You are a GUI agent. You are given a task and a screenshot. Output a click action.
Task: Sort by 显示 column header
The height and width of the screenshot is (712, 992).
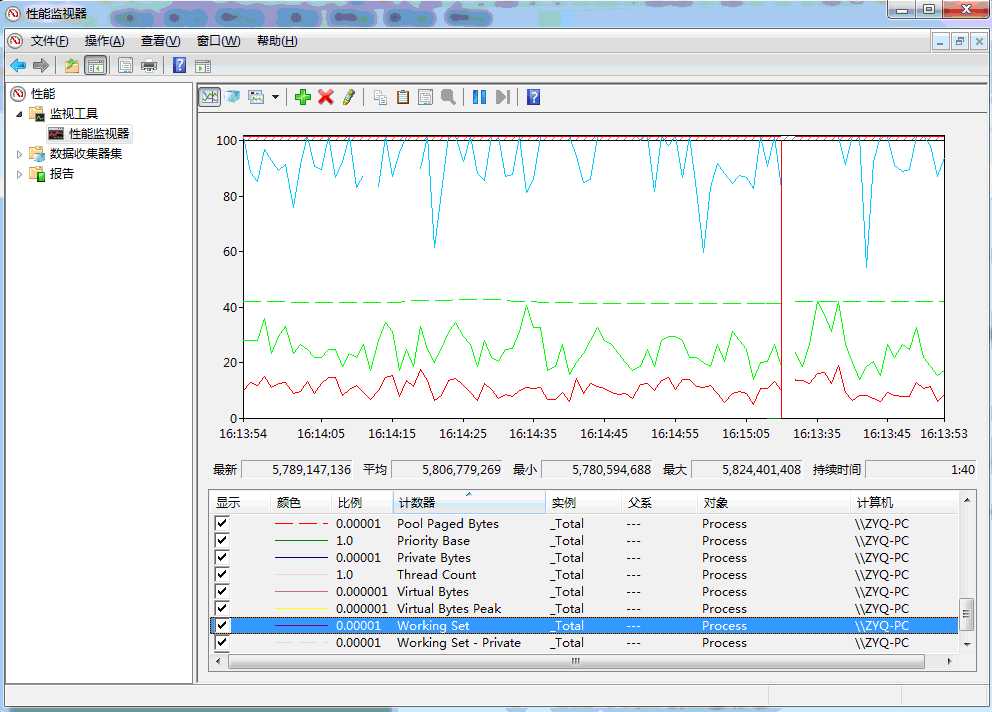point(240,503)
